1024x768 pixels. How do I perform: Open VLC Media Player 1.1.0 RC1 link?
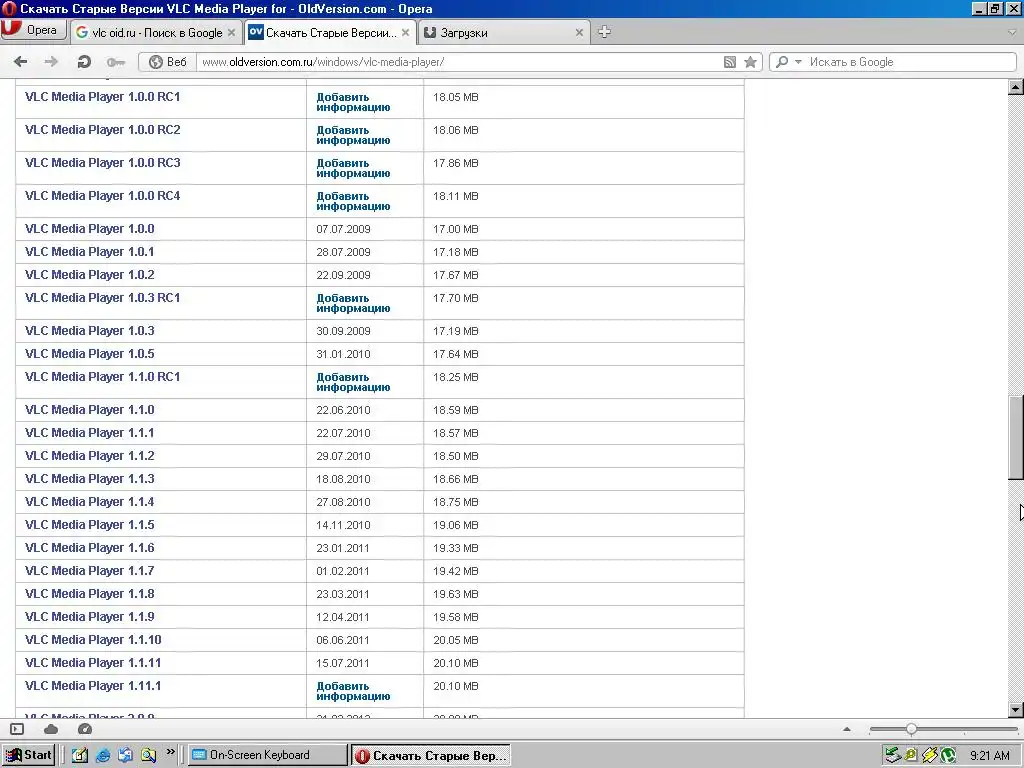(103, 376)
